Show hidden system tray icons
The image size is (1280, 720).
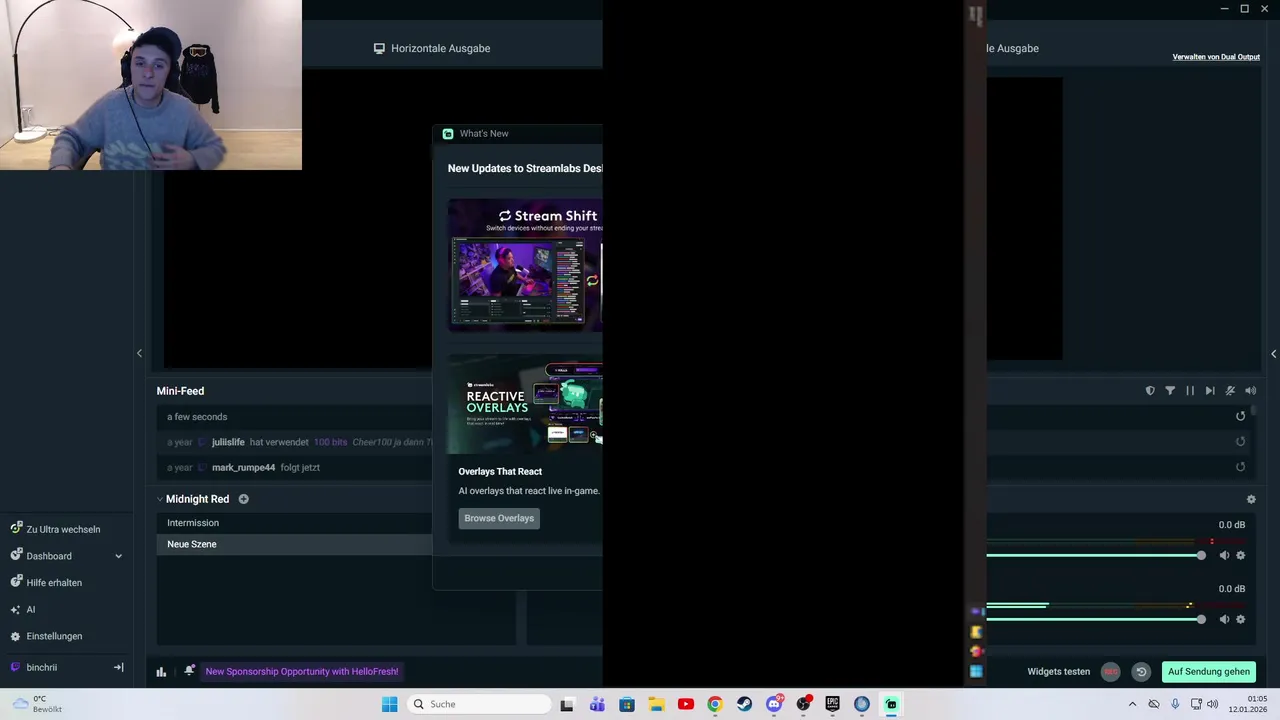click(x=1132, y=704)
